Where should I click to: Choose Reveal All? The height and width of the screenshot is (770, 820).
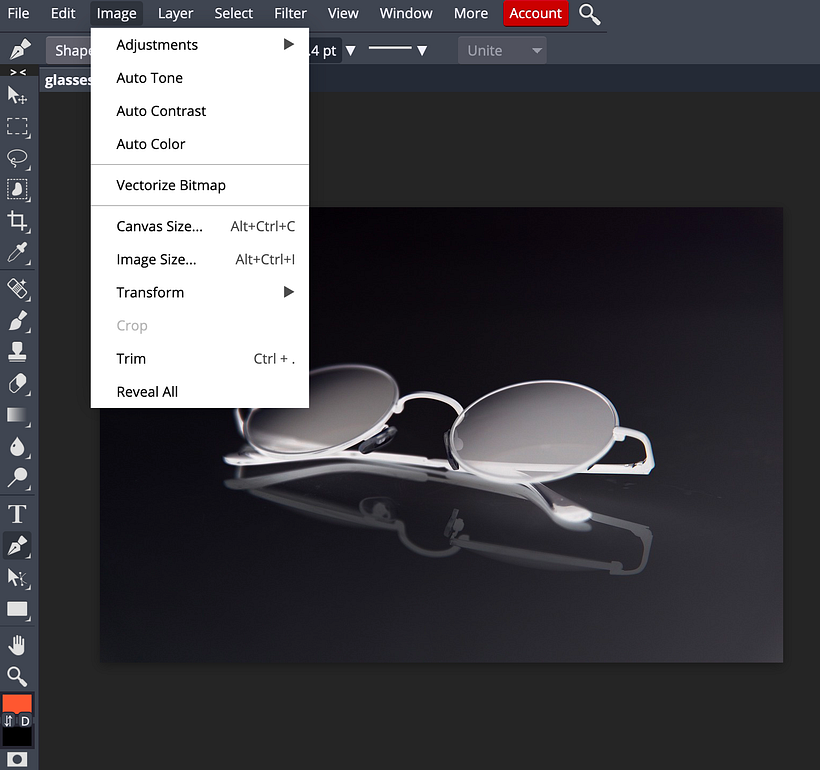[x=200, y=392]
